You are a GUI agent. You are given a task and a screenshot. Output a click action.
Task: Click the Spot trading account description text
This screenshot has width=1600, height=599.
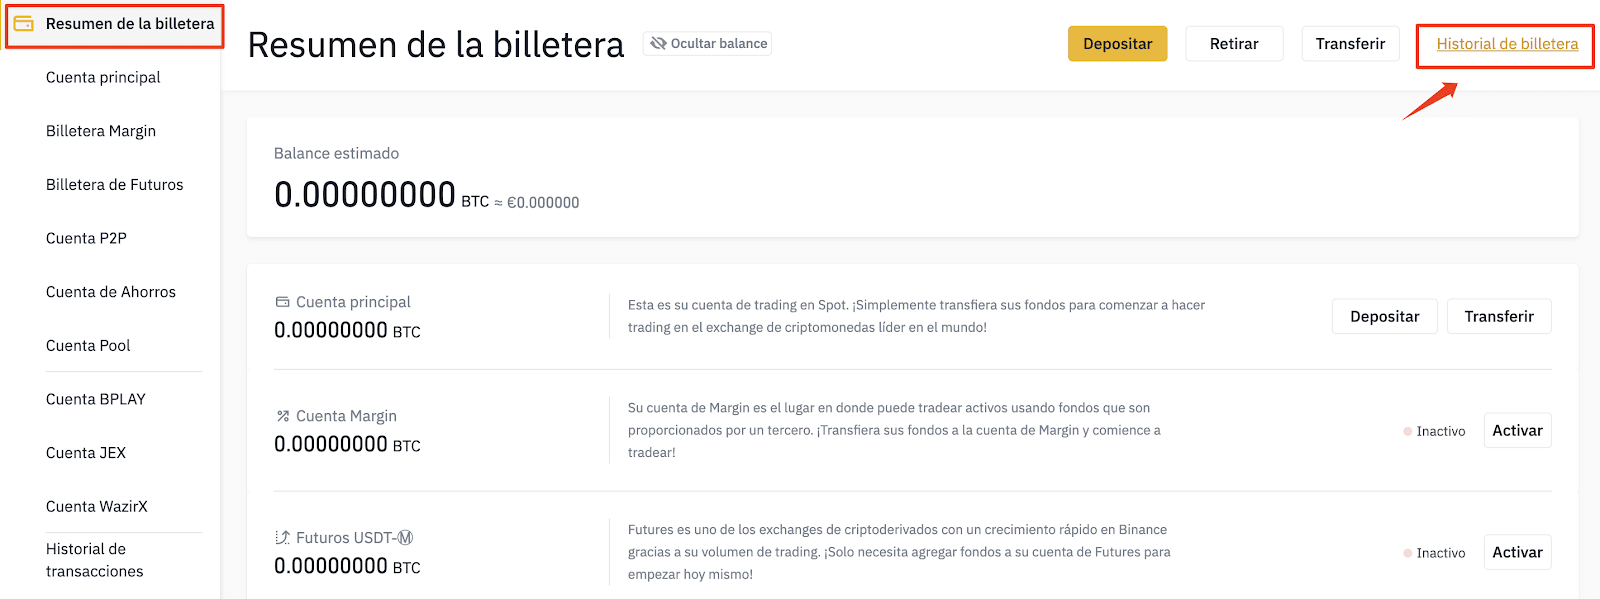point(916,316)
